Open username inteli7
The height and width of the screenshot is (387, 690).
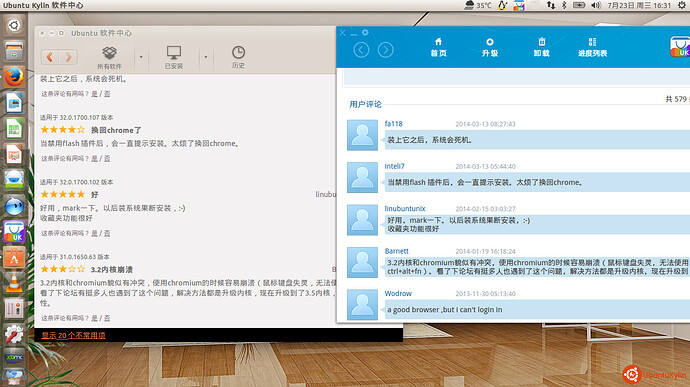[394, 166]
